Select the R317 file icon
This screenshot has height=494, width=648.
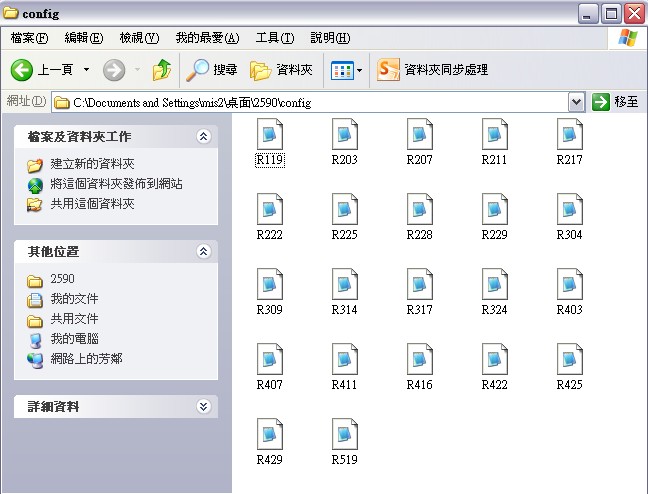click(x=419, y=284)
